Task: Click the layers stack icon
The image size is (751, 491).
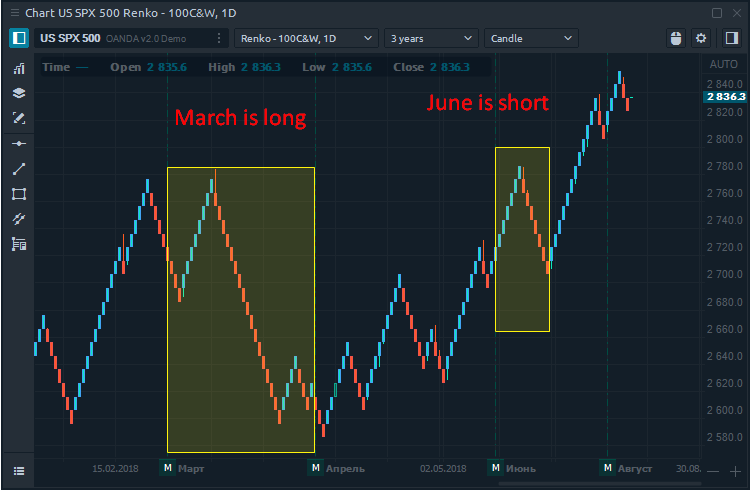Action: [x=19, y=93]
